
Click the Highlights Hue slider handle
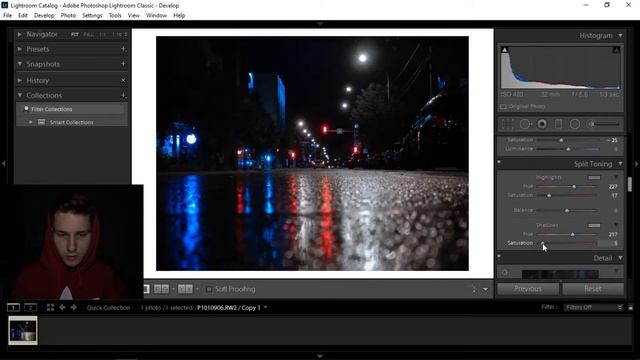[574, 187]
